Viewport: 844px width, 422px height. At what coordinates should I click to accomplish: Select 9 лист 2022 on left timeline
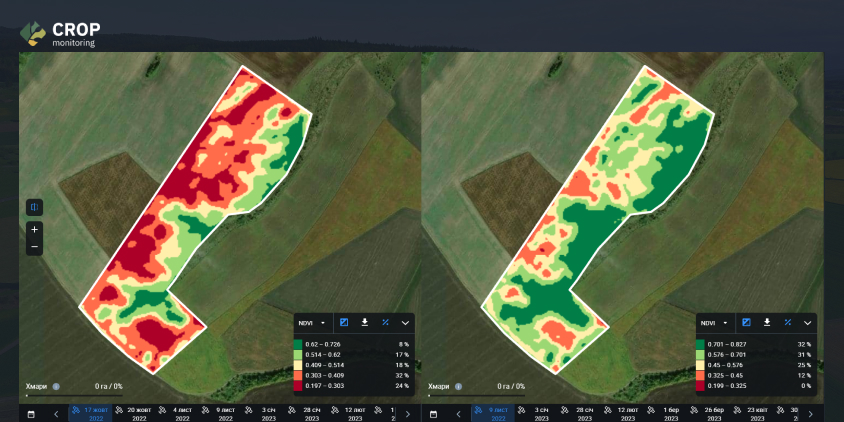[x=220, y=413]
